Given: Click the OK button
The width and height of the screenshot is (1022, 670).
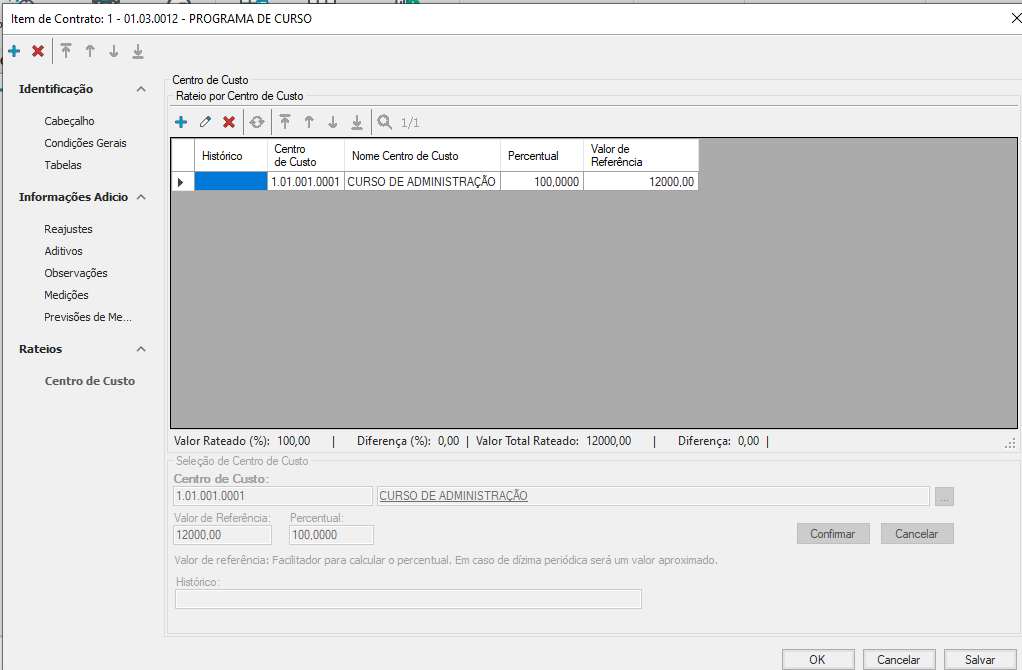Looking at the screenshot, I should pyautogui.click(x=817, y=660).
